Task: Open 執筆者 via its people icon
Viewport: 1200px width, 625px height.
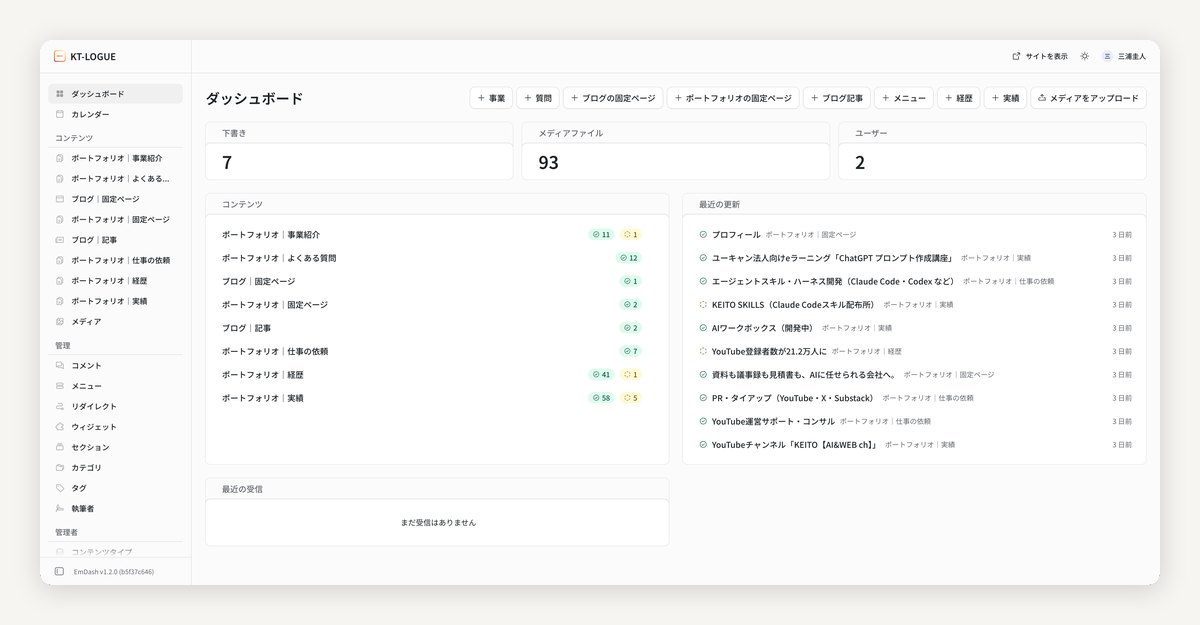Action: (x=60, y=509)
